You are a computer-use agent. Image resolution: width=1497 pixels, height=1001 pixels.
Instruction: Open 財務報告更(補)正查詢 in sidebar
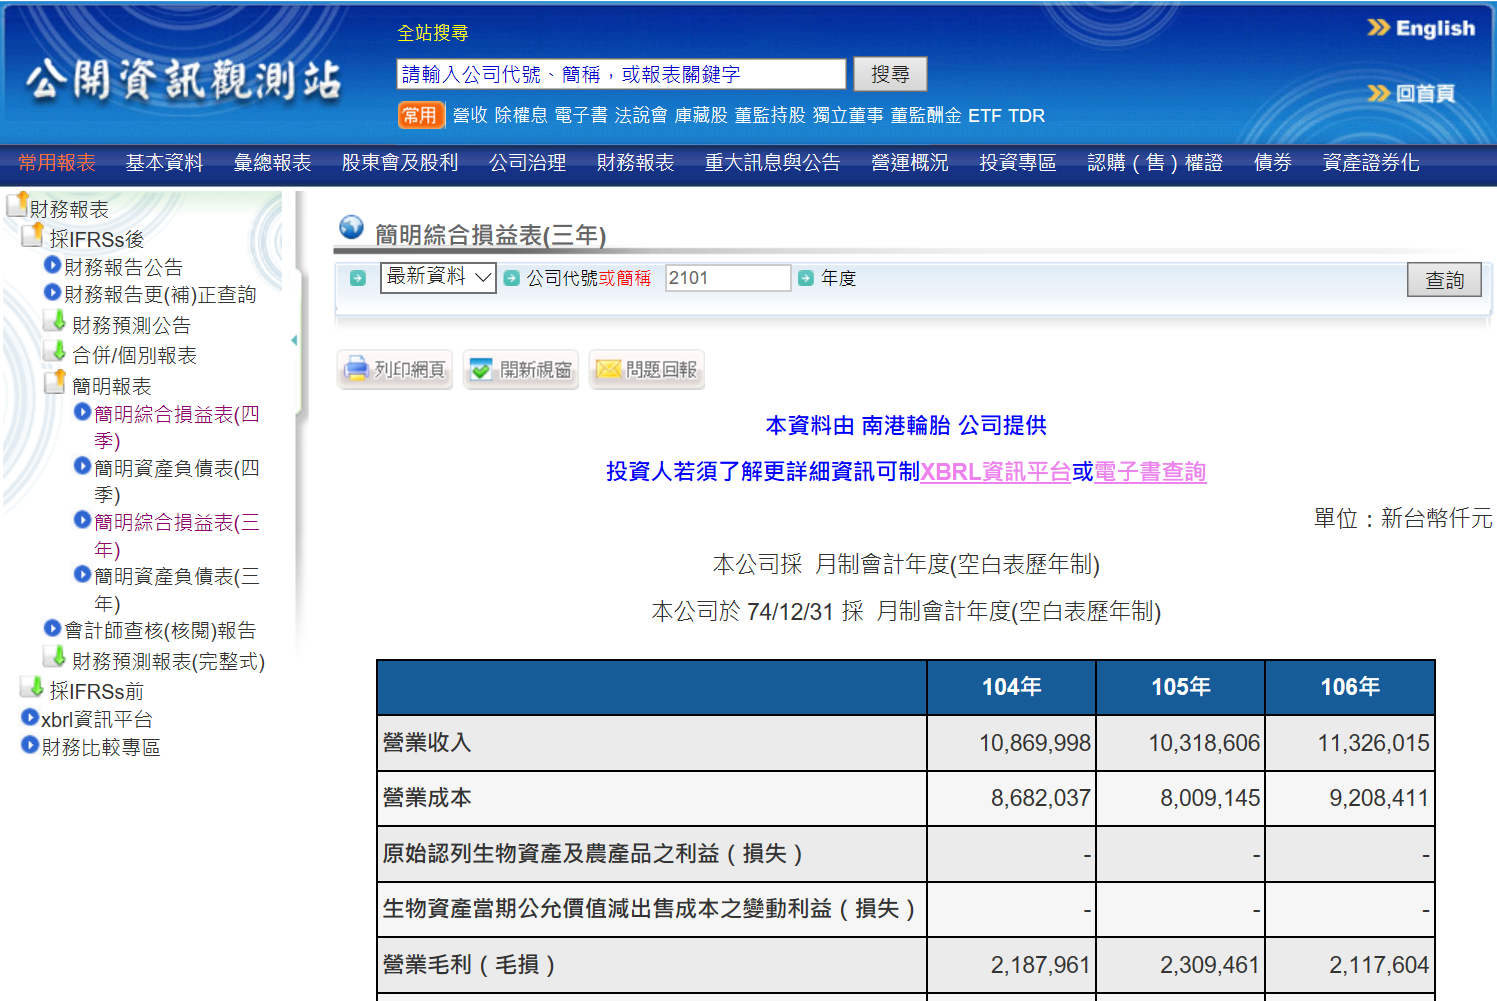pyautogui.click(x=160, y=294)
